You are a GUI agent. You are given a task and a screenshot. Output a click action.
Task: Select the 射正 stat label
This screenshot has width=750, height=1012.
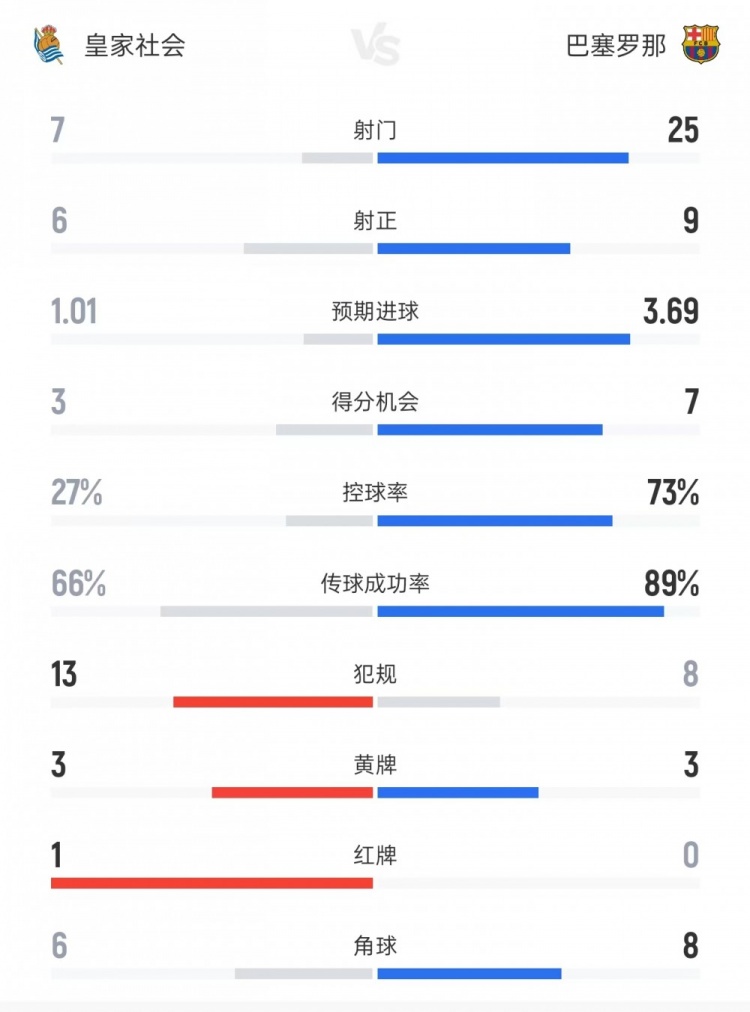click(375, 220)
